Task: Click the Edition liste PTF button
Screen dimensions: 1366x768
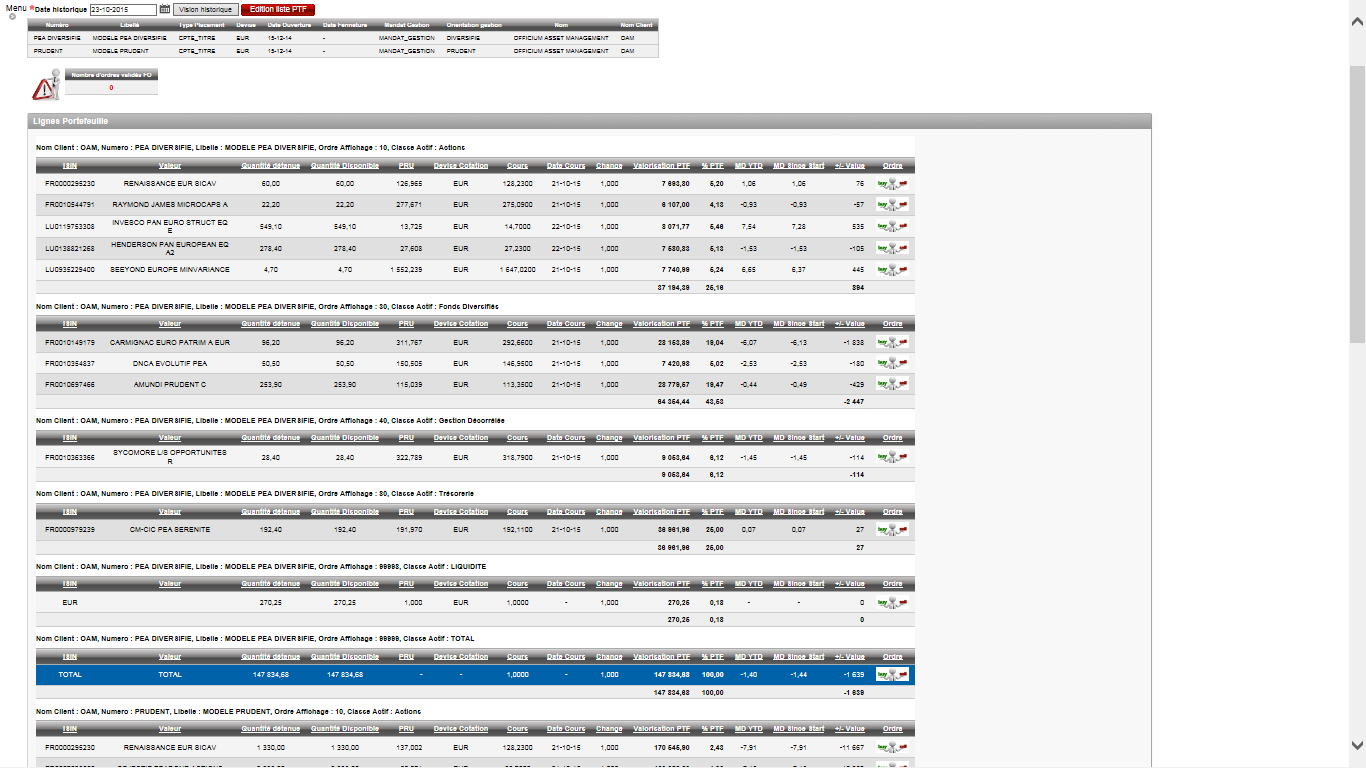Action: 278,9
